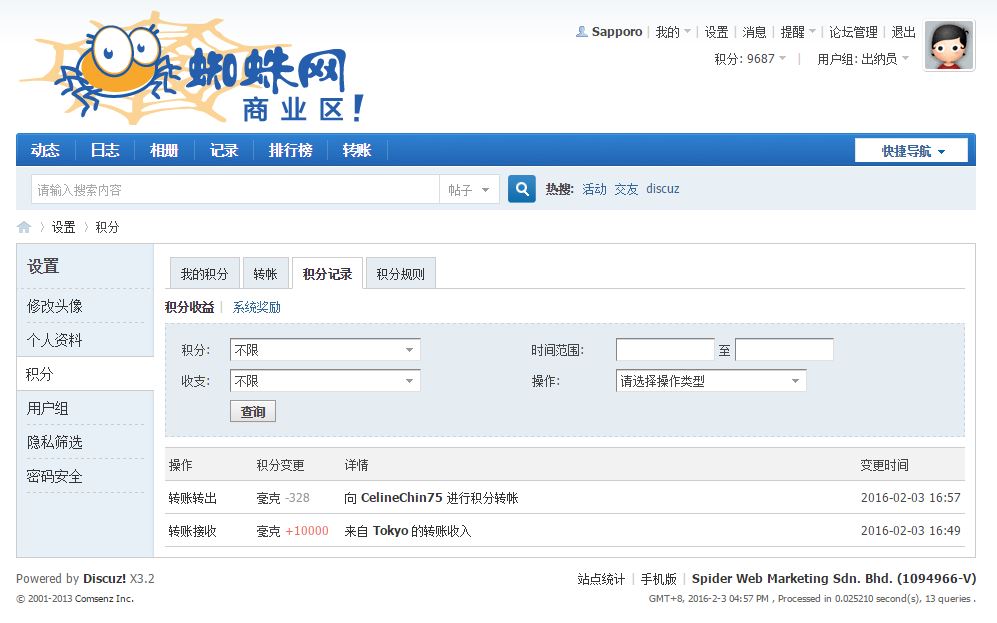Image resolution: width=997 pixels, height=623 pixels.
Task: Click the home icon in breadcrumb
Action: 24,227
